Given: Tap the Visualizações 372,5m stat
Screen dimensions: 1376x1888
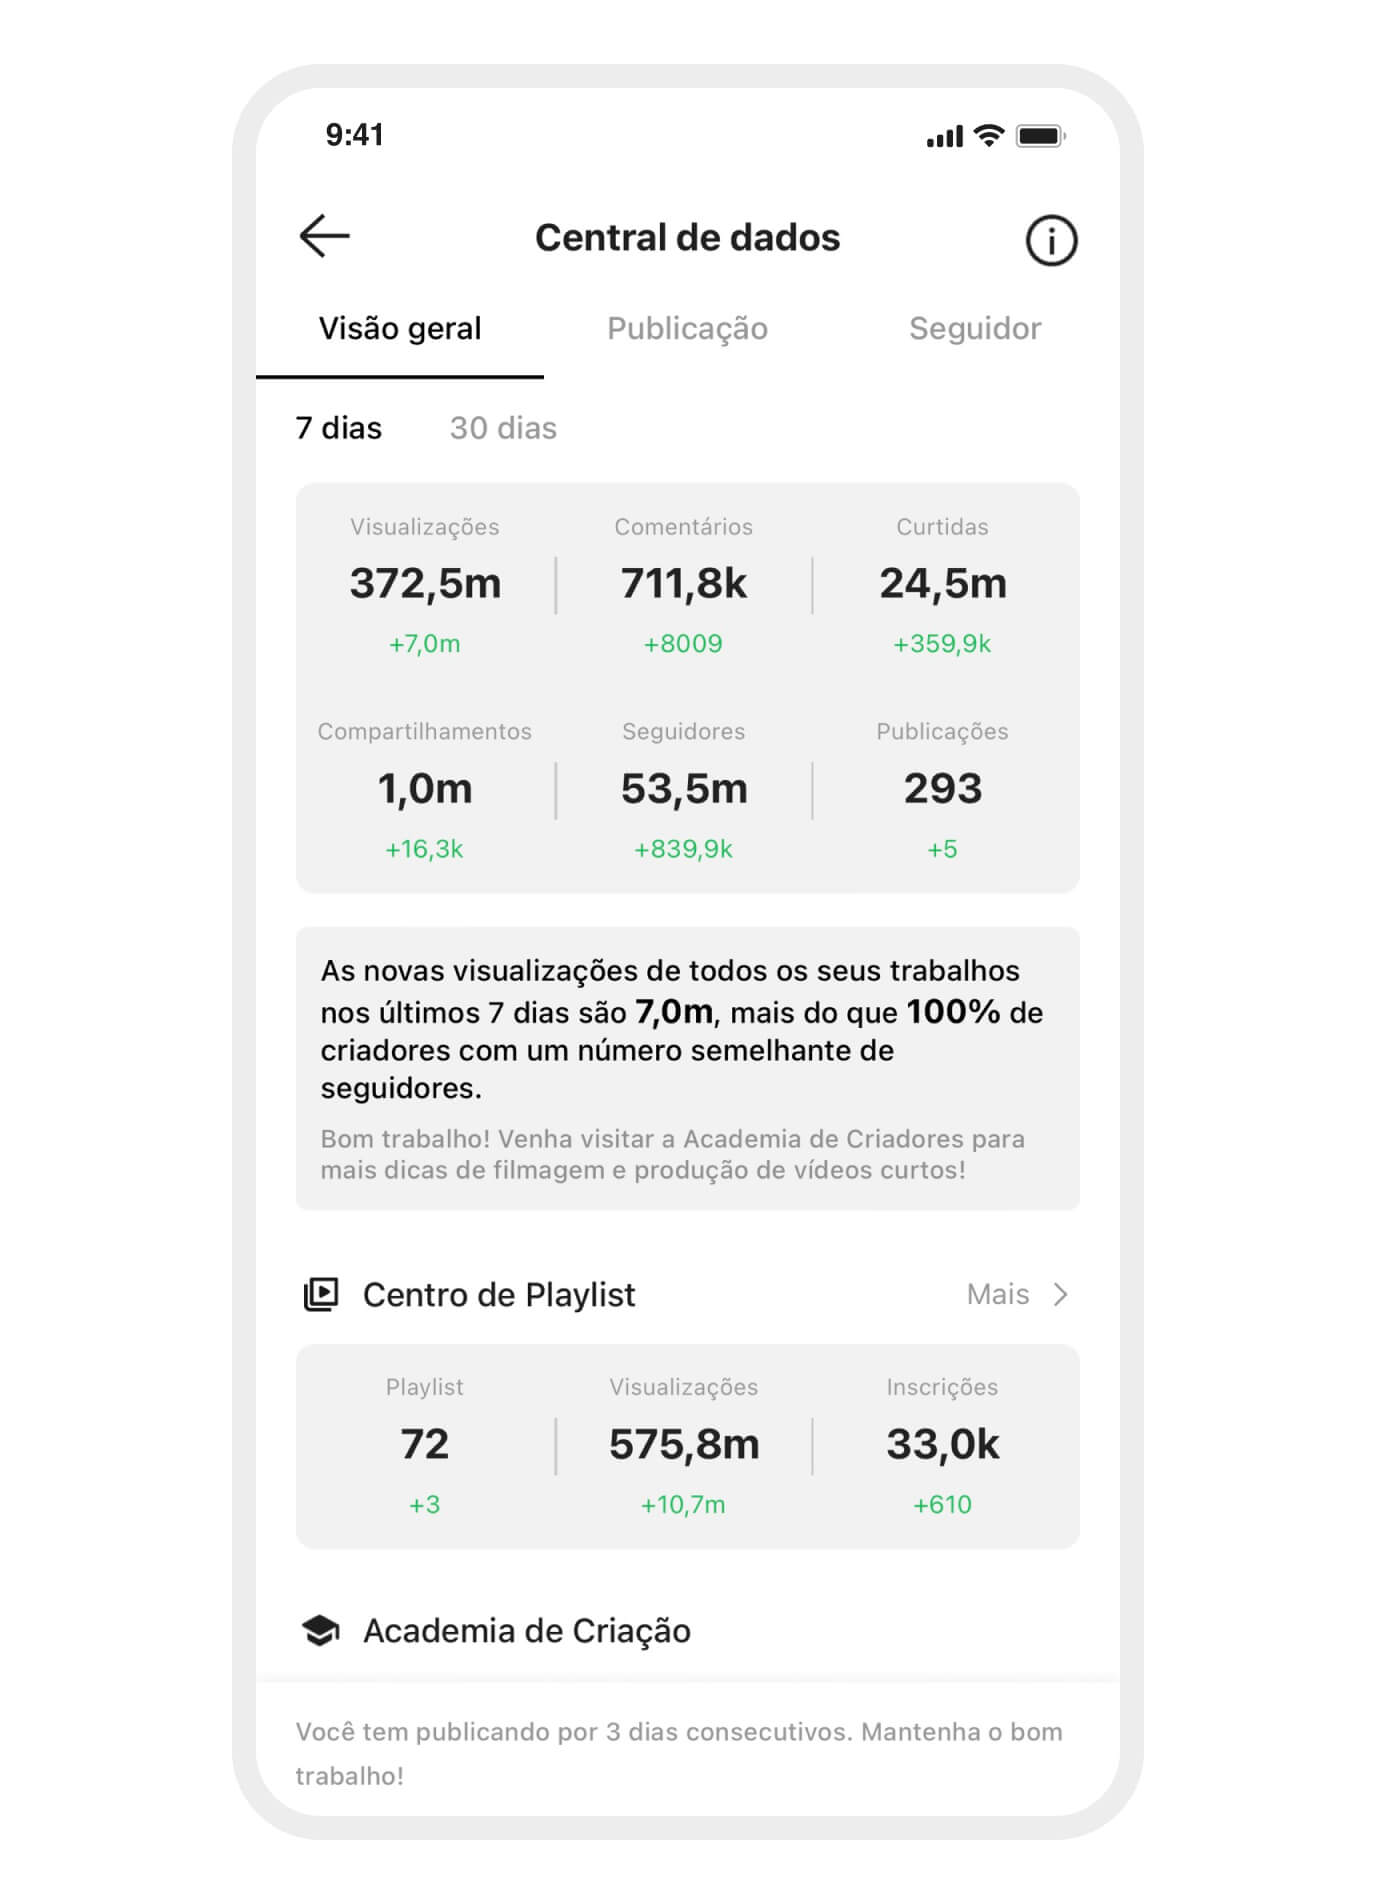Looking at the screenshot, I should pyautogui.click(x=425, y=584).
